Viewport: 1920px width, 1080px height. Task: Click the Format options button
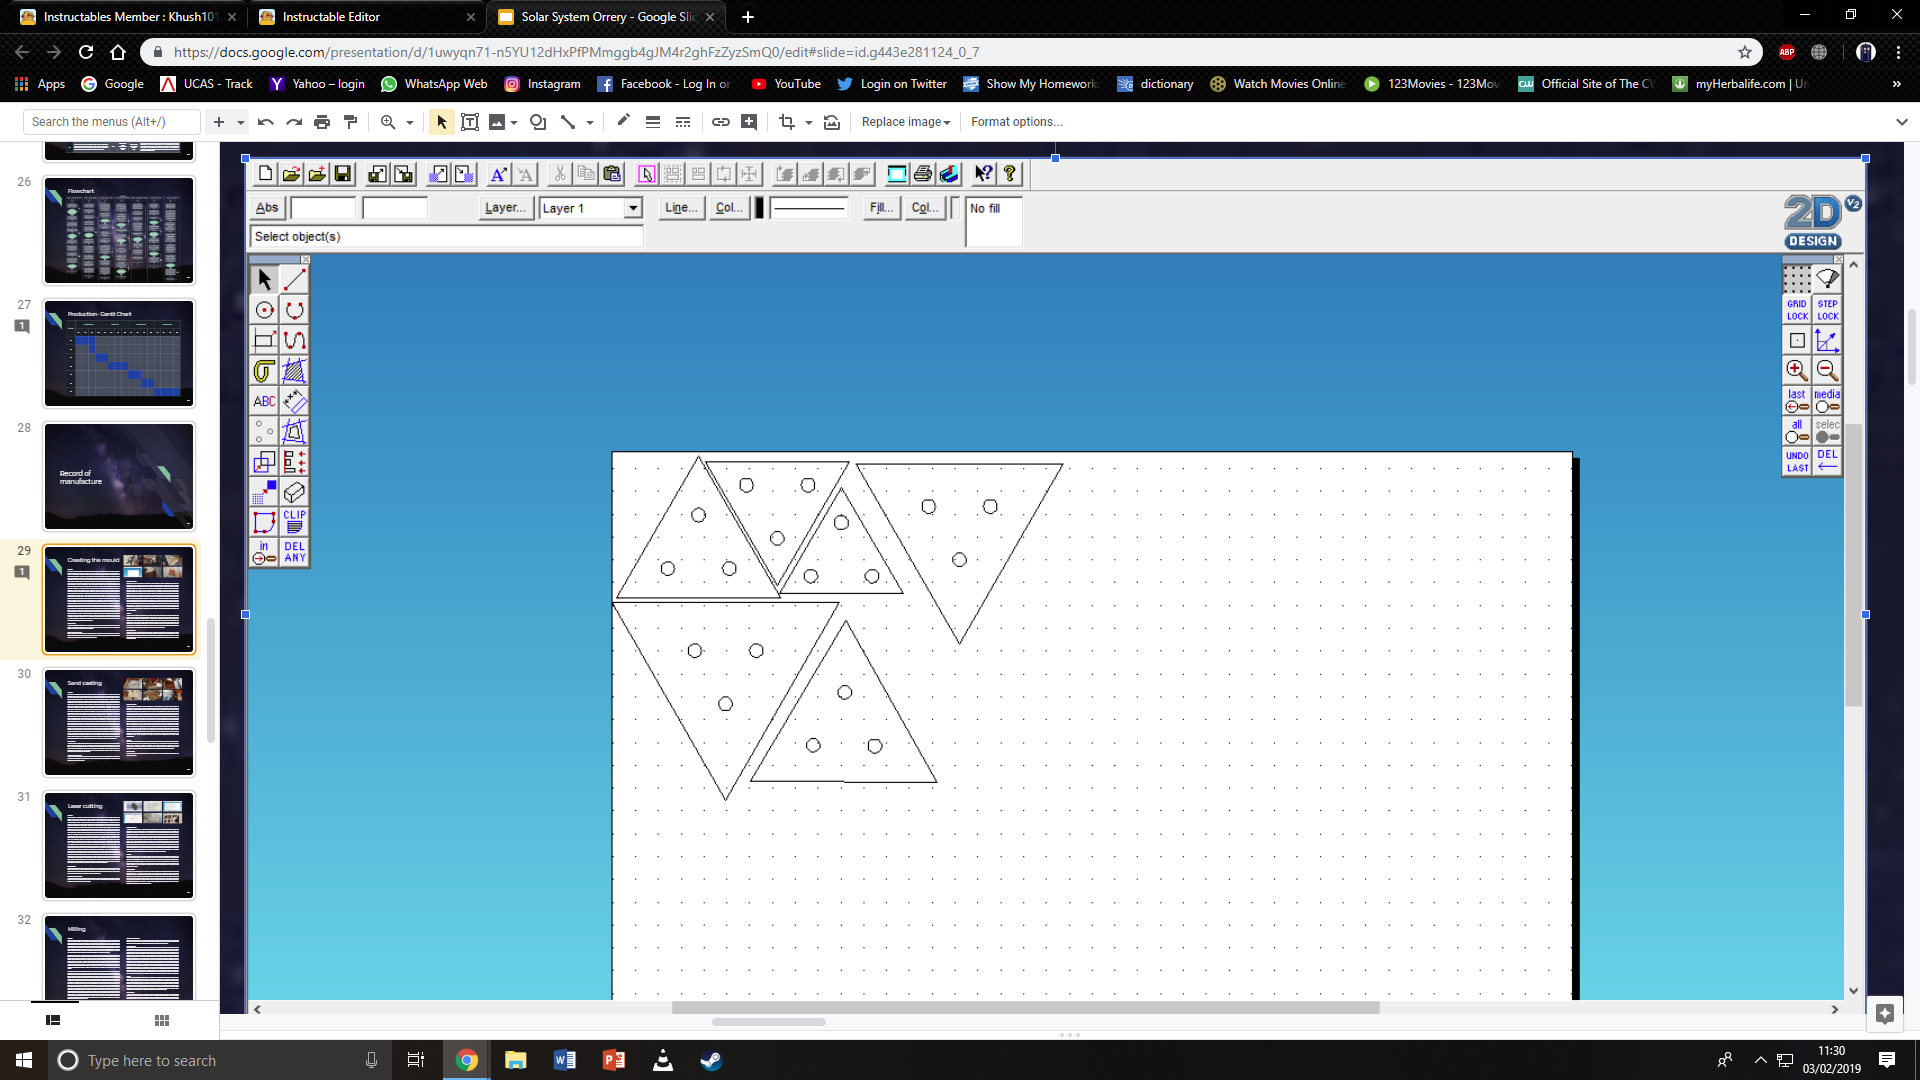[1016, 122]
